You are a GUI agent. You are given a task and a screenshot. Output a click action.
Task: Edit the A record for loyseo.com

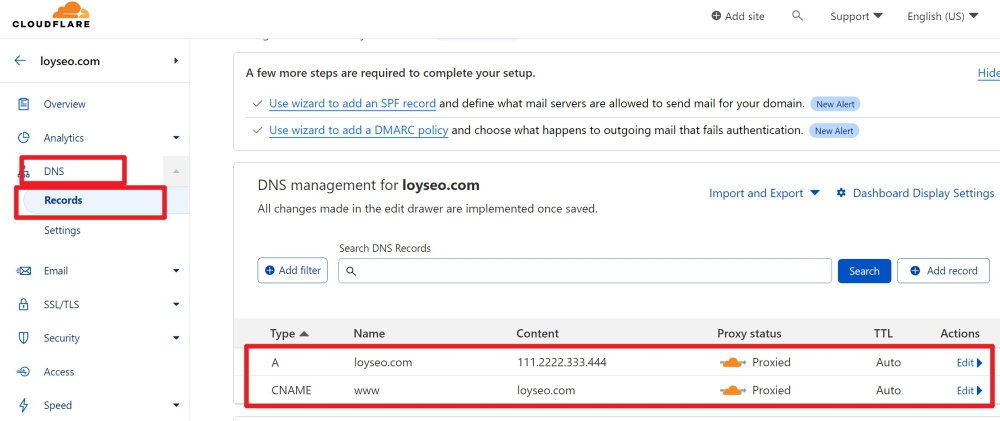(969, 363)
